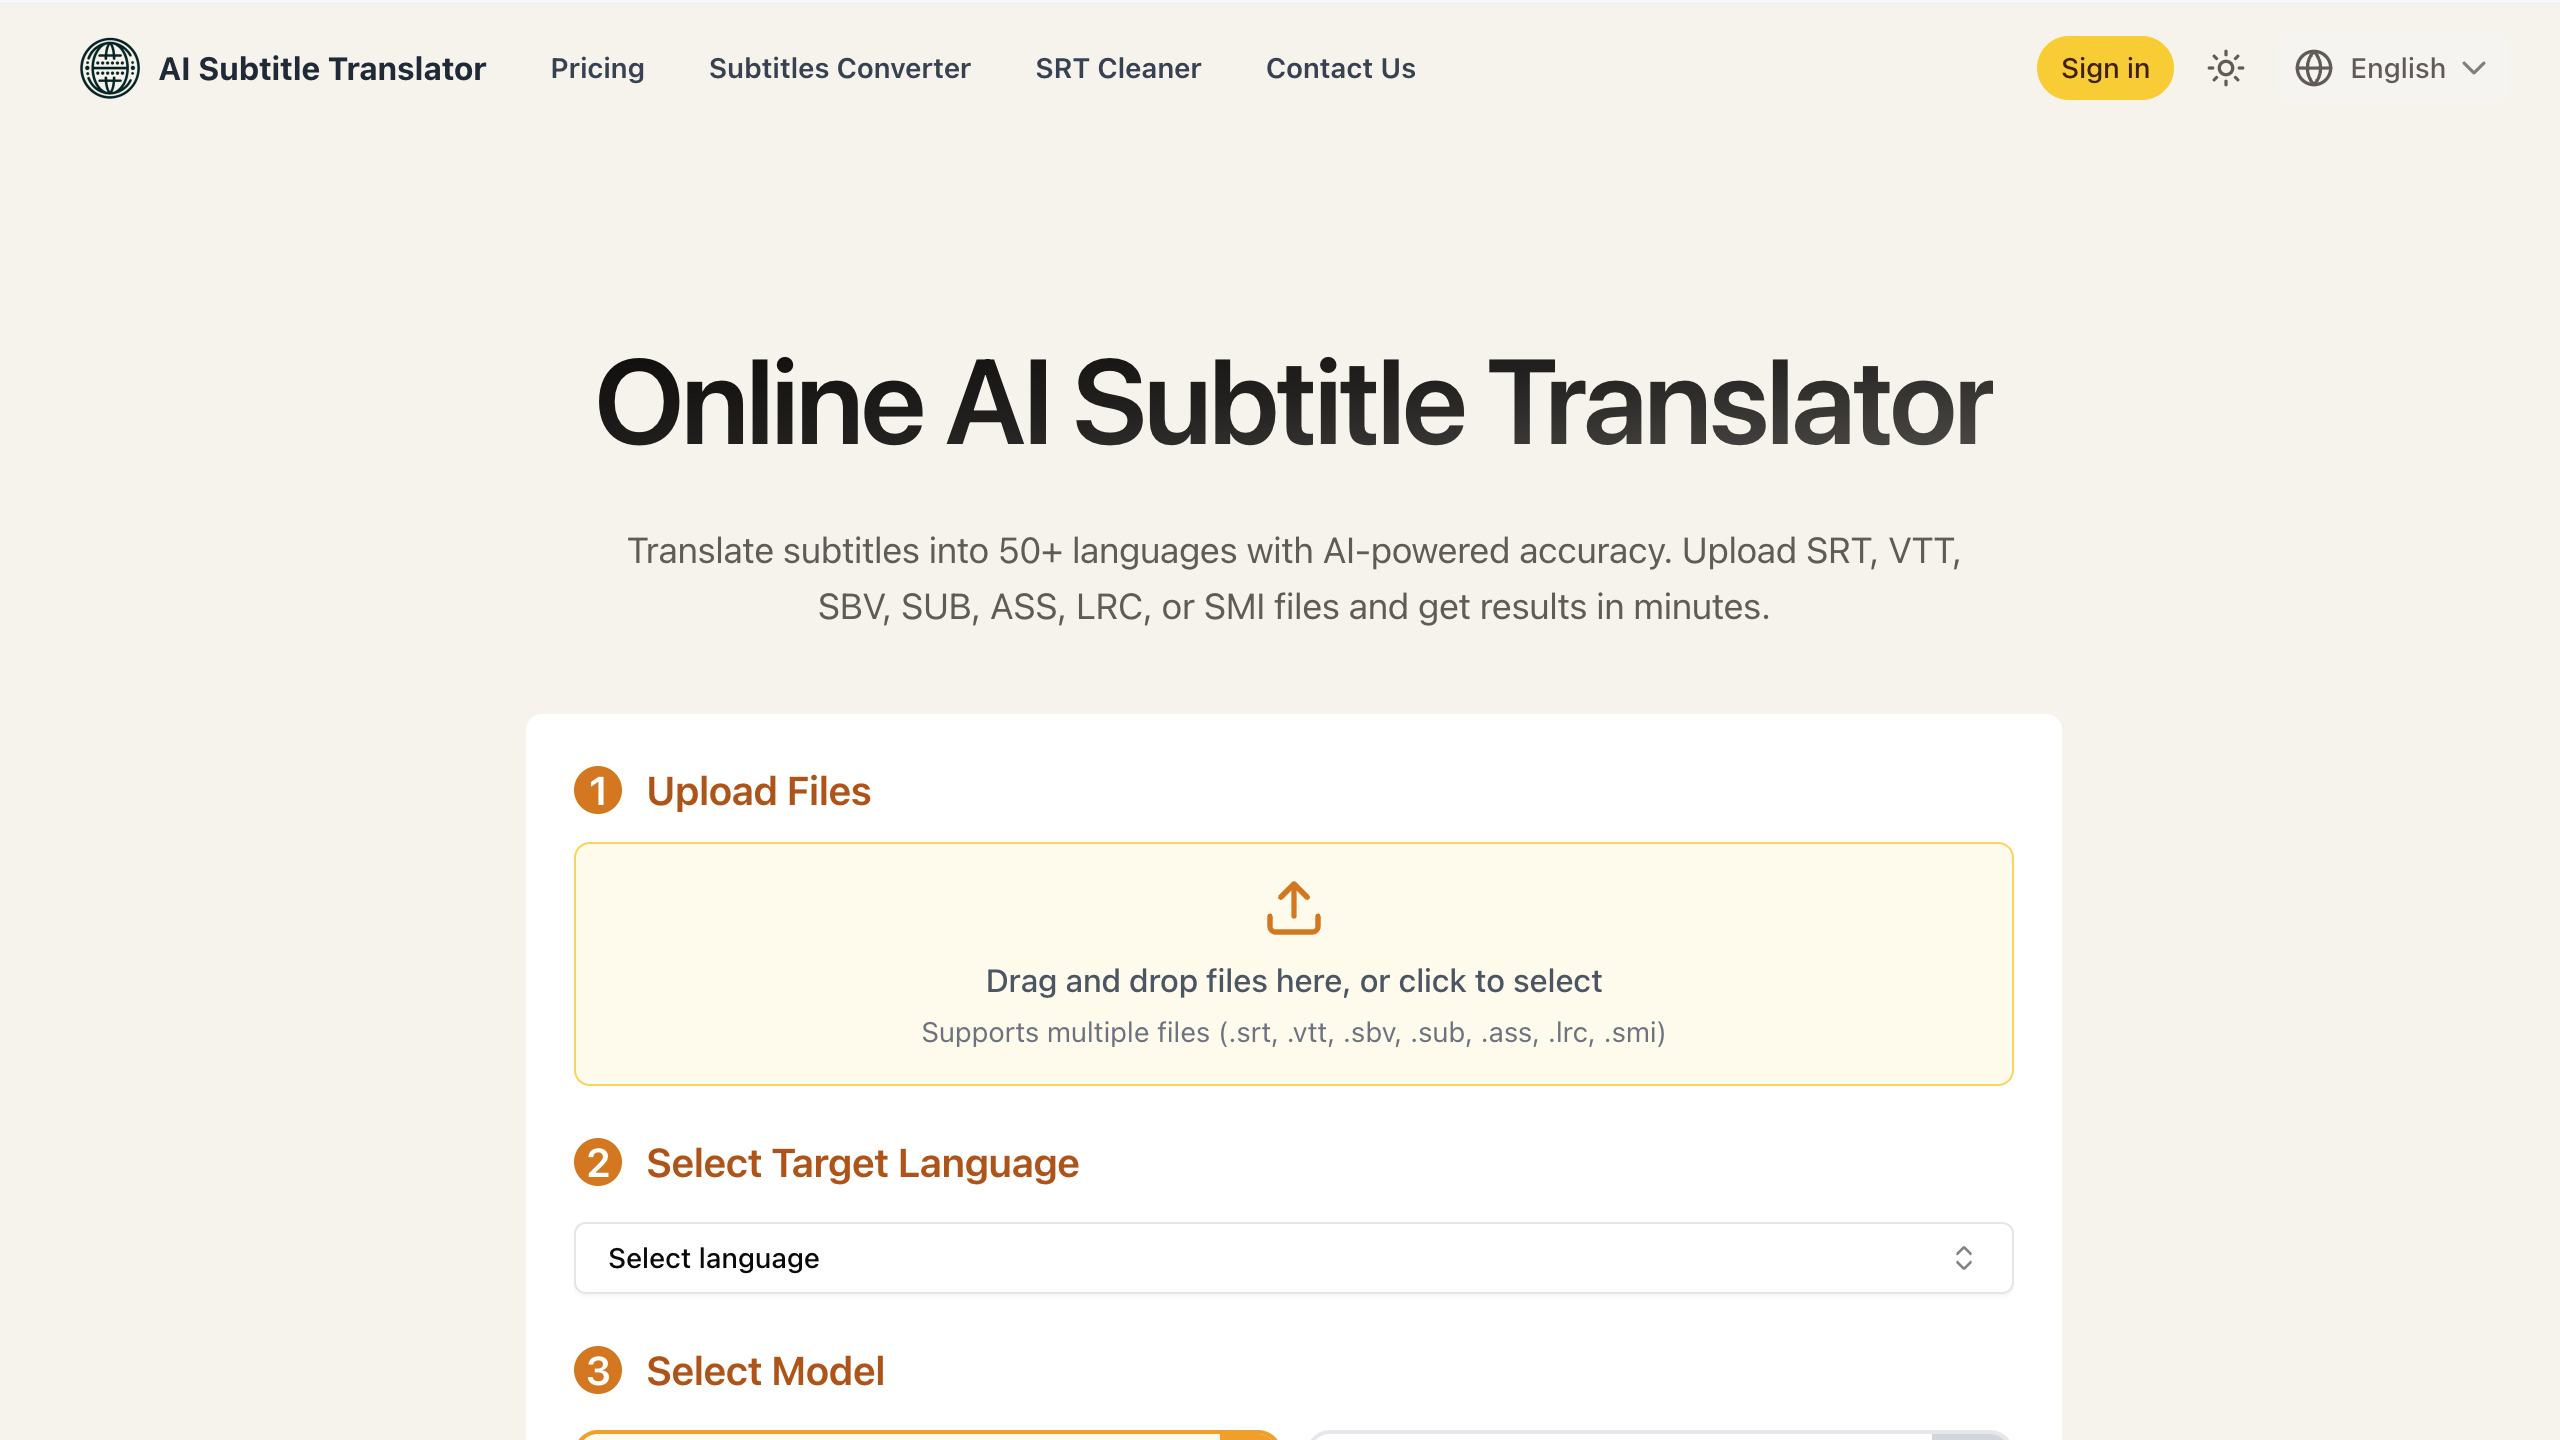Click the Select Model heading
The image size is (2560, 1440).
(x=766, y=1371)
